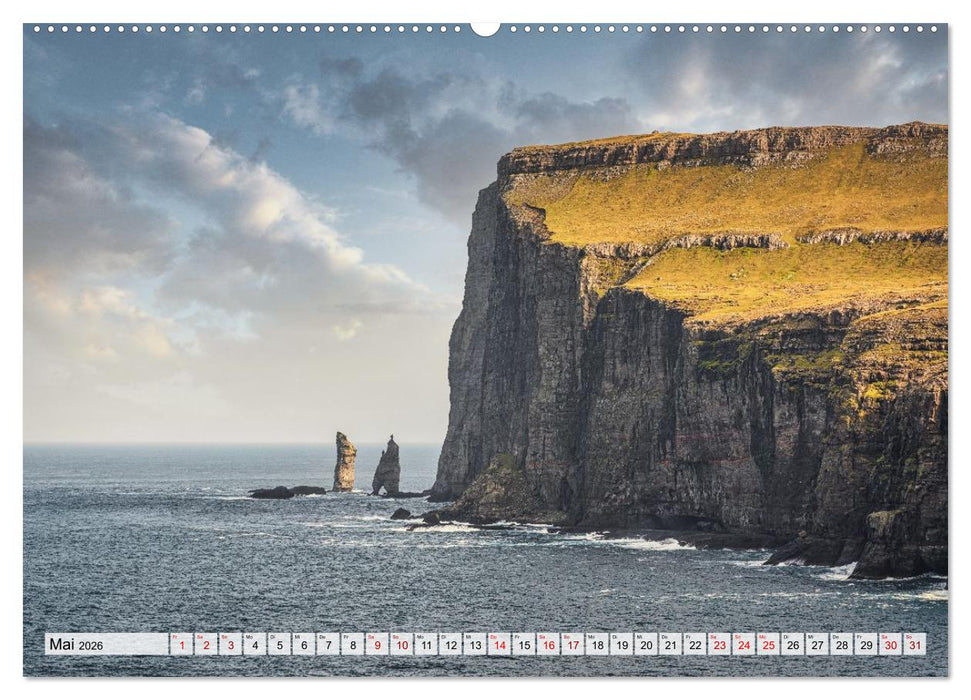The image size is (971, 700).
Task: Click the left sea stack rock
Action: coord(344,462)
